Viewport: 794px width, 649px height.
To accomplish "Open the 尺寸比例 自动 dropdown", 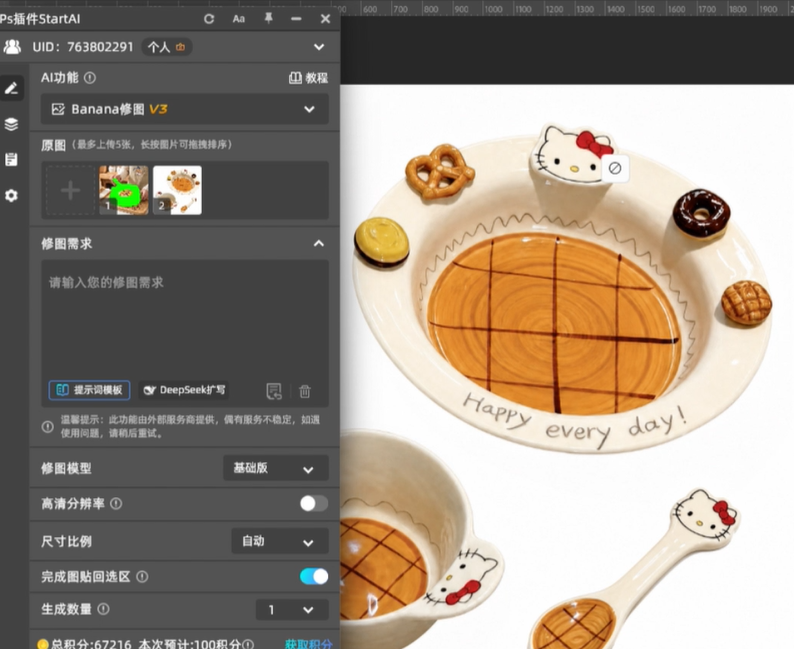I will click(280, 542).
